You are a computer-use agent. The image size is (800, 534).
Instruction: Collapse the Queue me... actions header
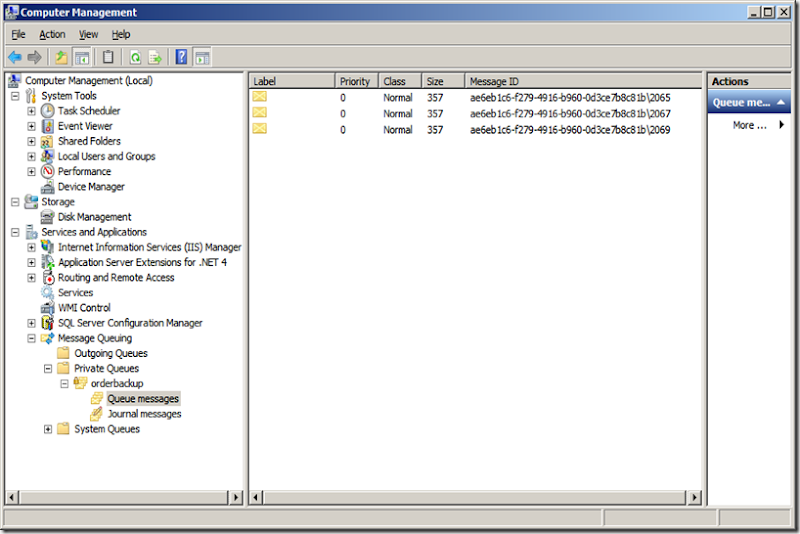click(x=749, y=103)
